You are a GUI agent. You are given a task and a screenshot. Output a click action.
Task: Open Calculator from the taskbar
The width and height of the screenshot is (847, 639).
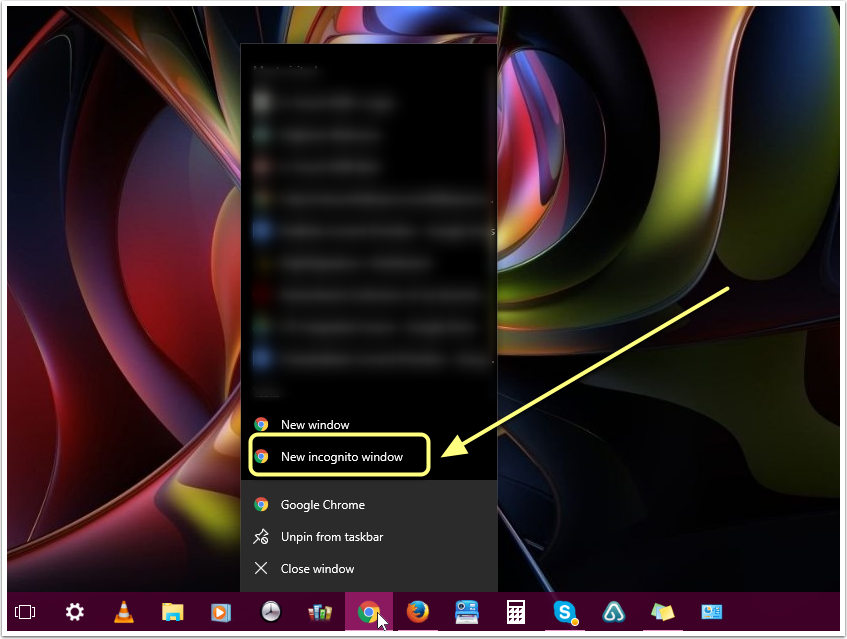point(515,612)
